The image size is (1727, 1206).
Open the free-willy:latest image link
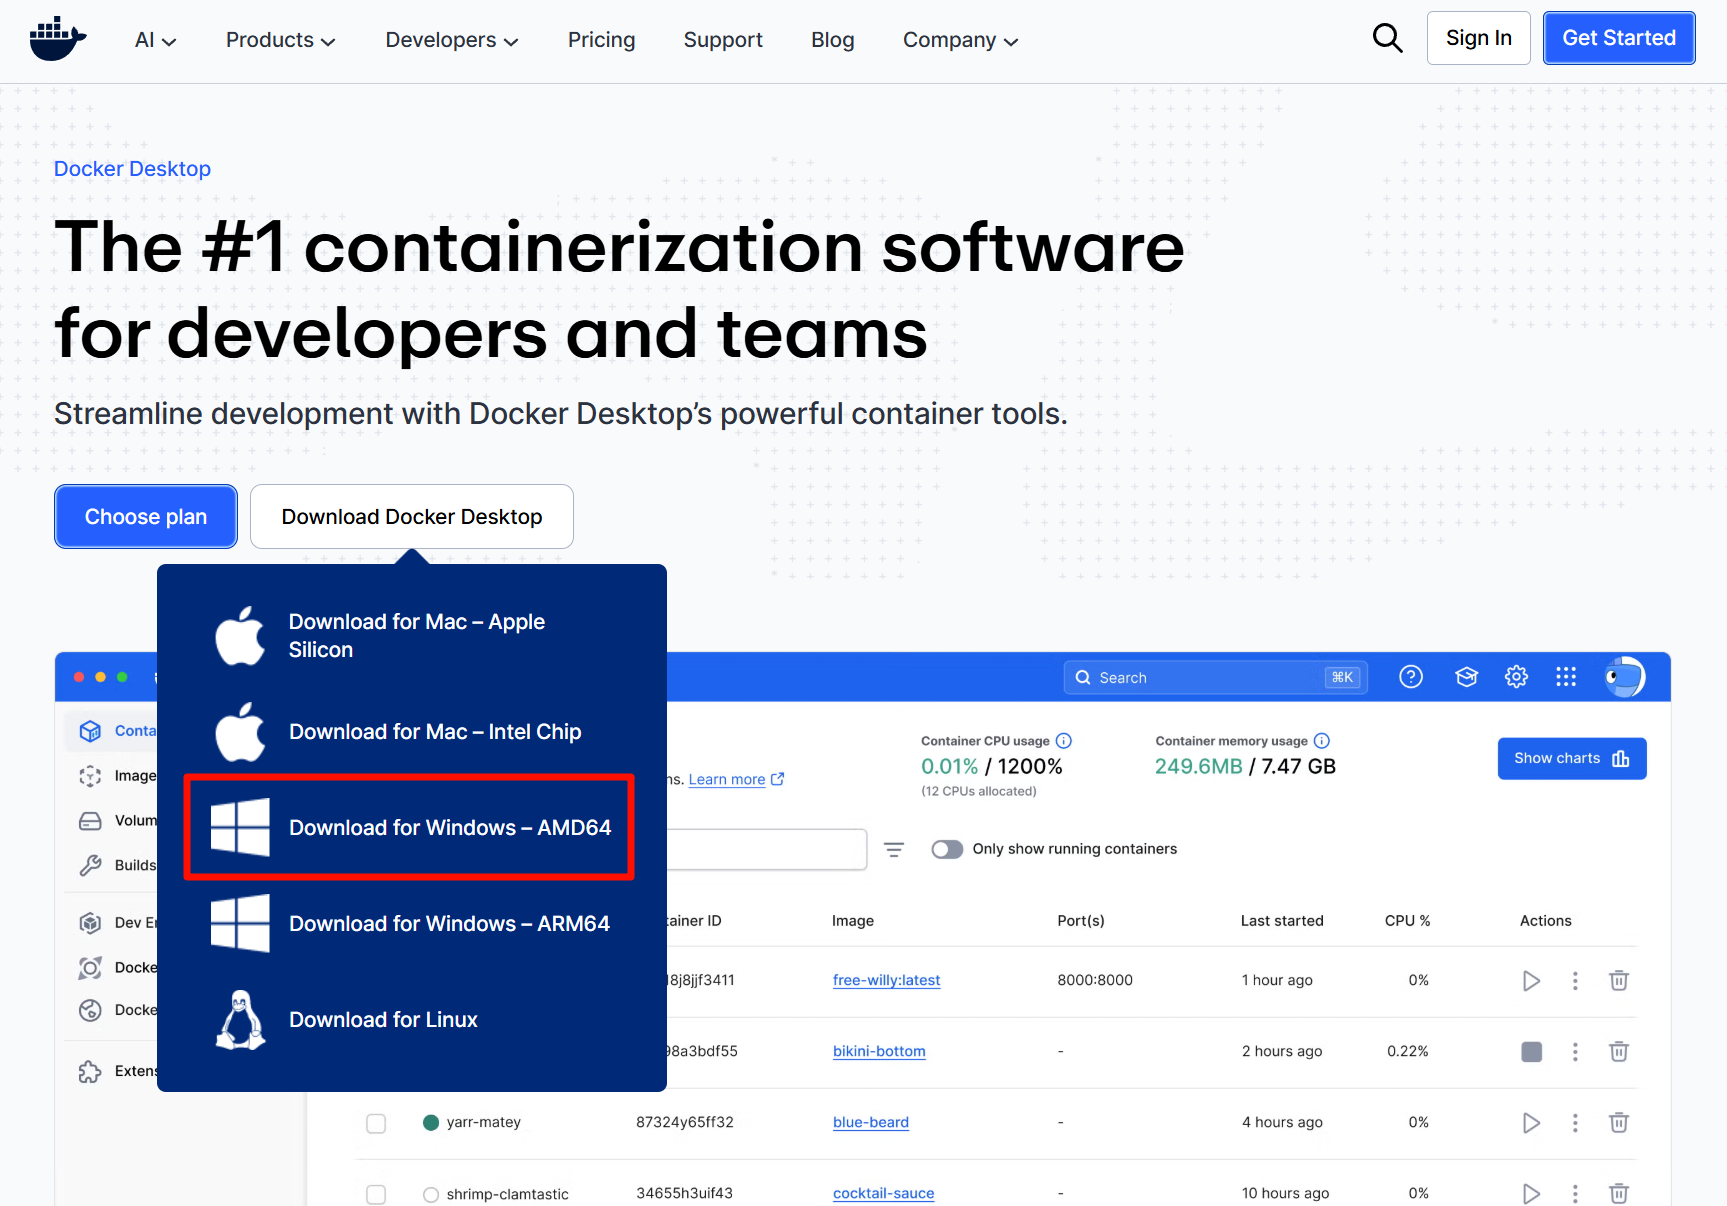coord(886,980)
